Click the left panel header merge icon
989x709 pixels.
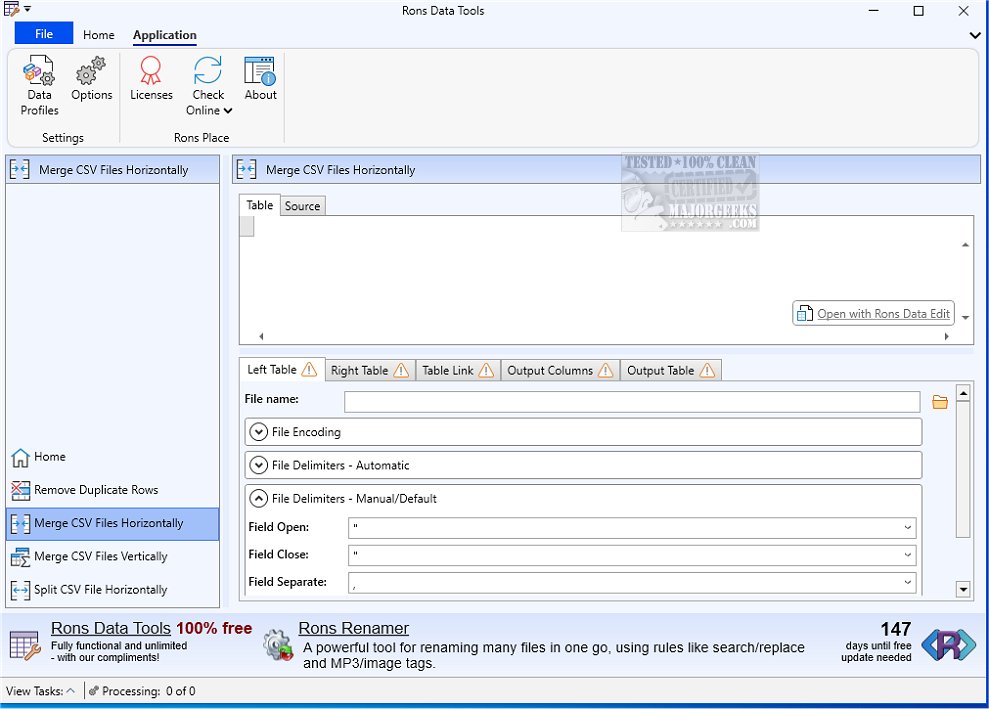tap(20, 170)
